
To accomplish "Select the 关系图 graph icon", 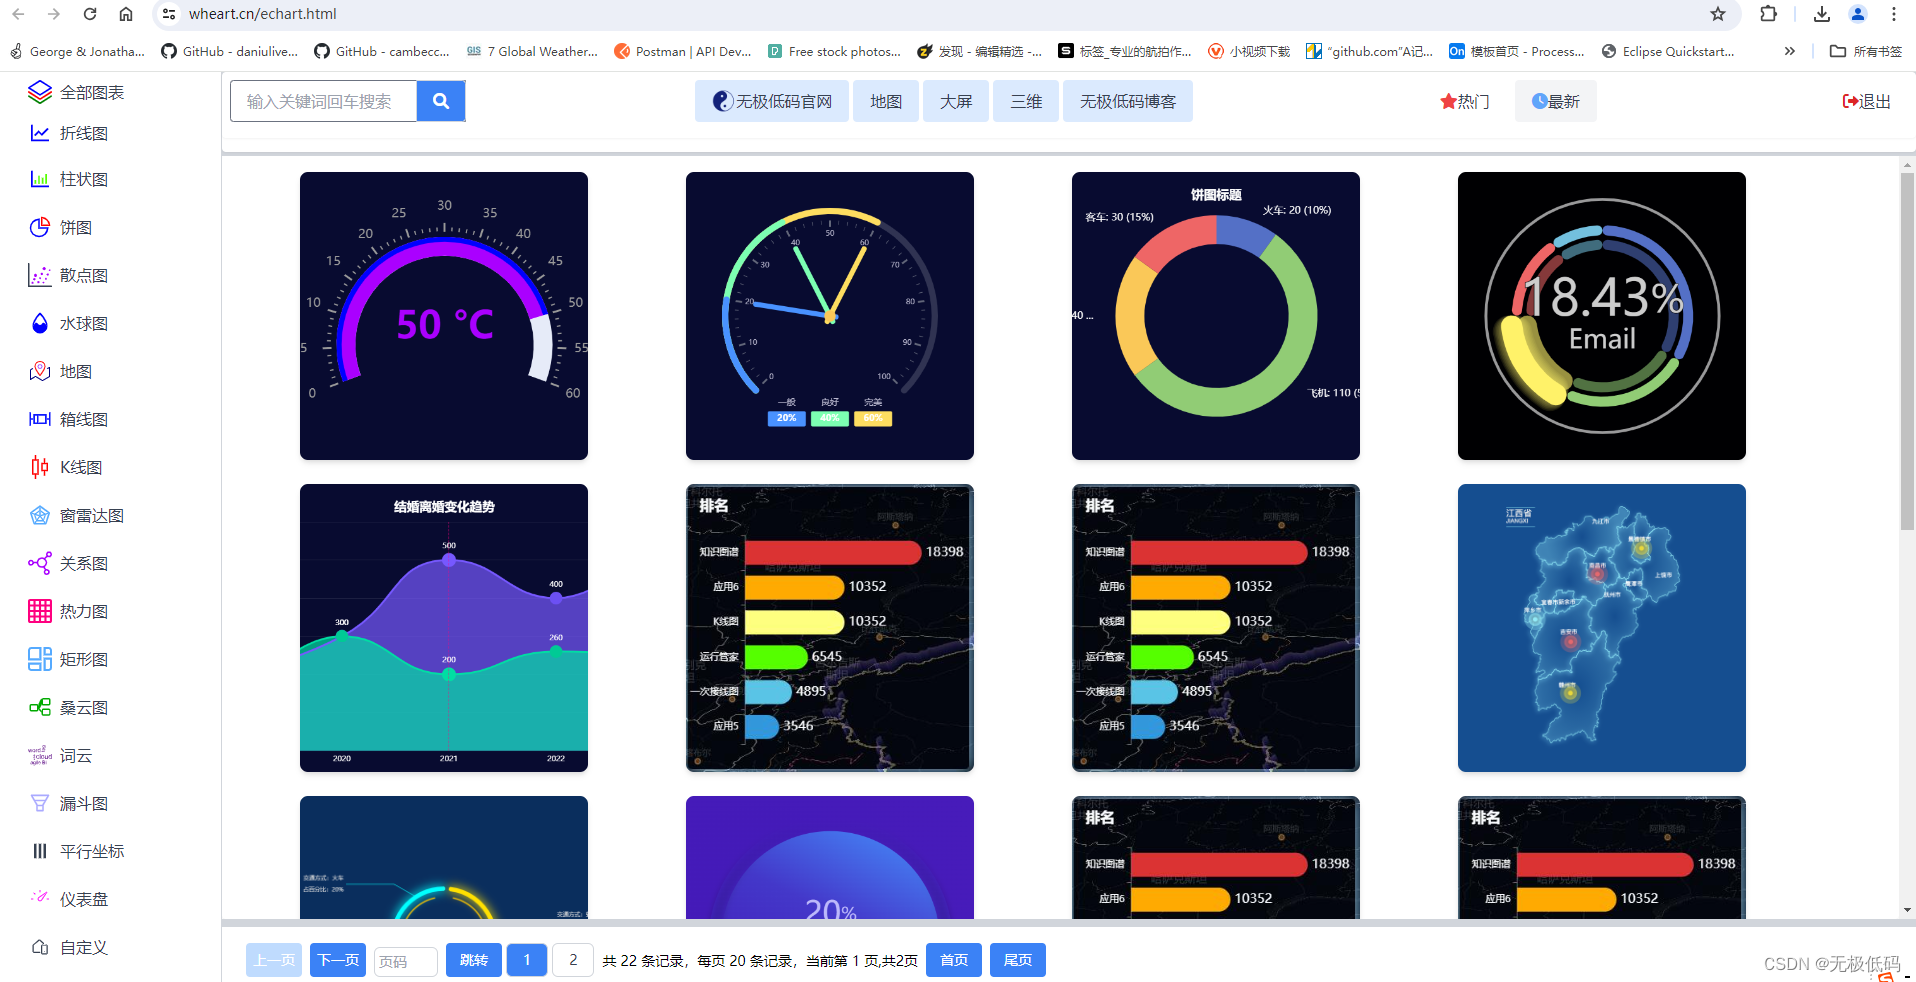I will [x=40, y=563].
